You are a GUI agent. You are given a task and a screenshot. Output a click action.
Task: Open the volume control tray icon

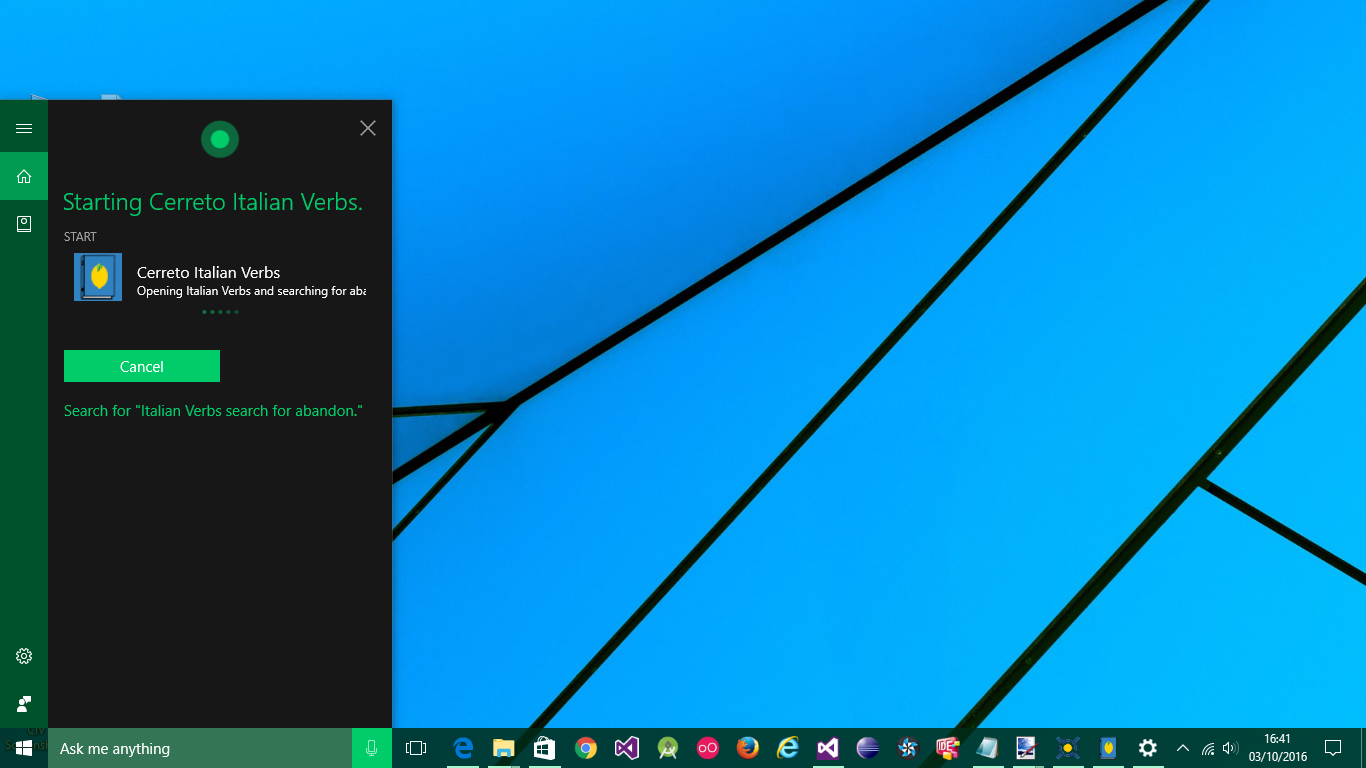(x=1230, y=748)
